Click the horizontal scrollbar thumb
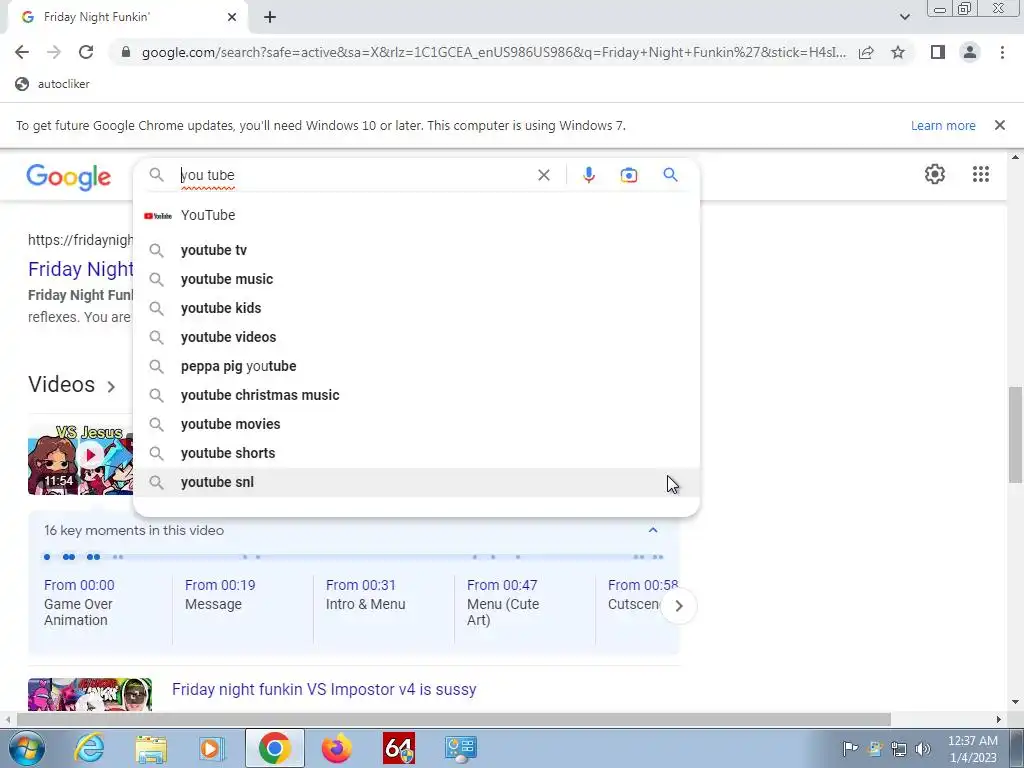This screenshot has height=768, width=1024. coord(453,719)
